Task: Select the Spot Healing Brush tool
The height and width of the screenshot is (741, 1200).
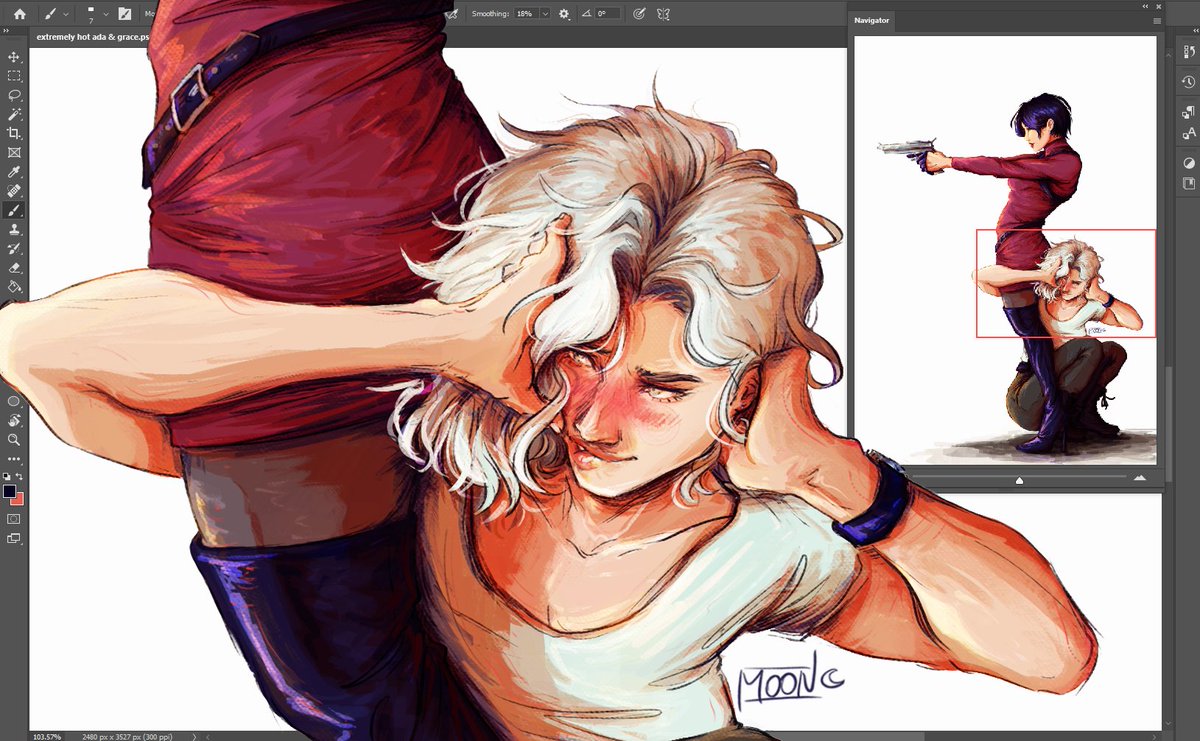Action: pyautogui.click(x=14, y=191)
